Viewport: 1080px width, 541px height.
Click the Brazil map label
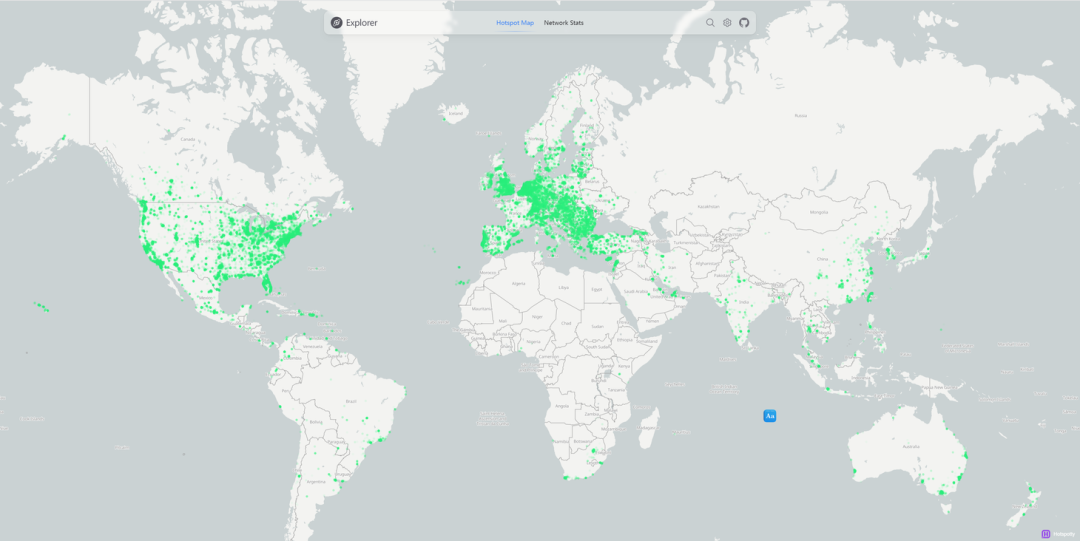(351, 400)
